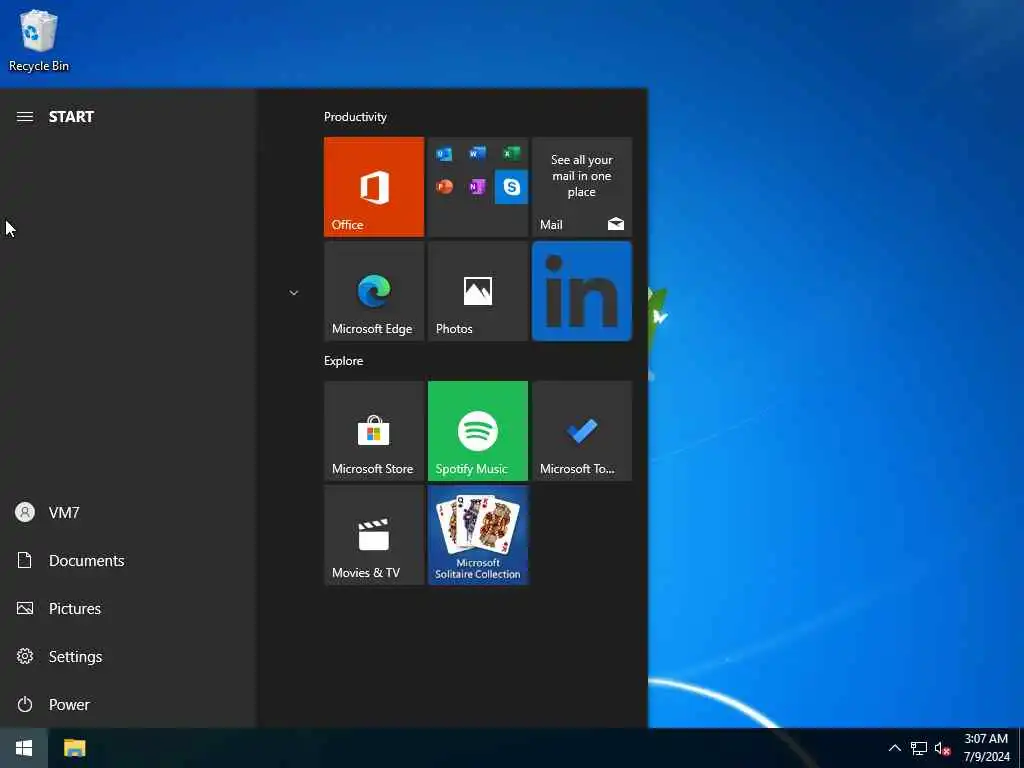Open the taskbar clock and date
1024x768 pixels.
pos(987,748)
